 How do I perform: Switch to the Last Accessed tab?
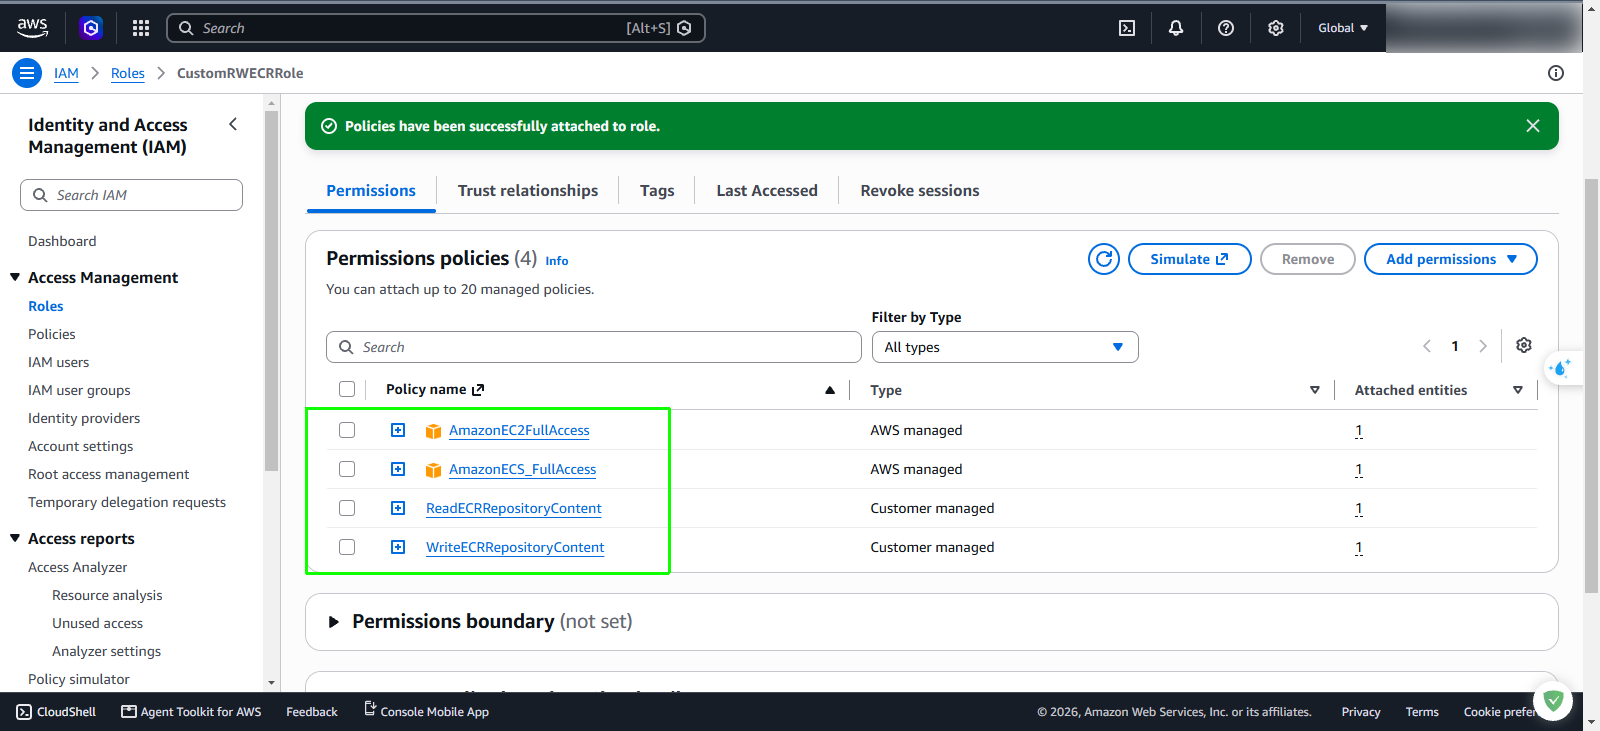[x=767, y=190]
